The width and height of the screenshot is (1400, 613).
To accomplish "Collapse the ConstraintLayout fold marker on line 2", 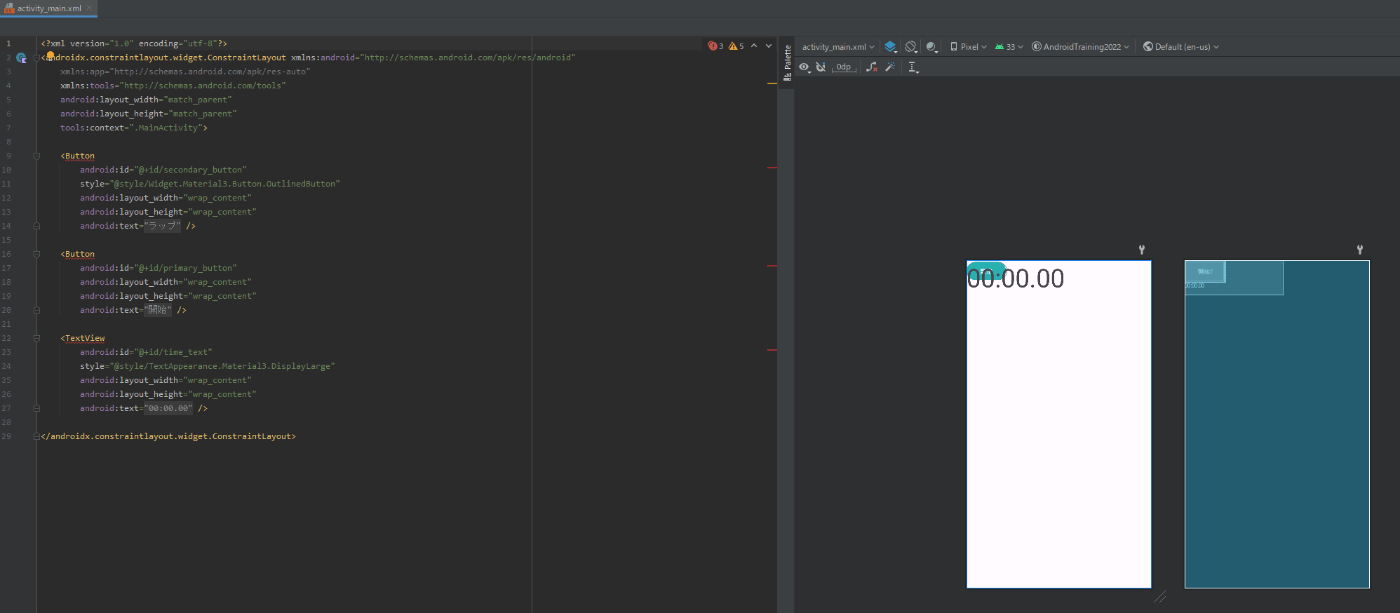I will [38, 58].
